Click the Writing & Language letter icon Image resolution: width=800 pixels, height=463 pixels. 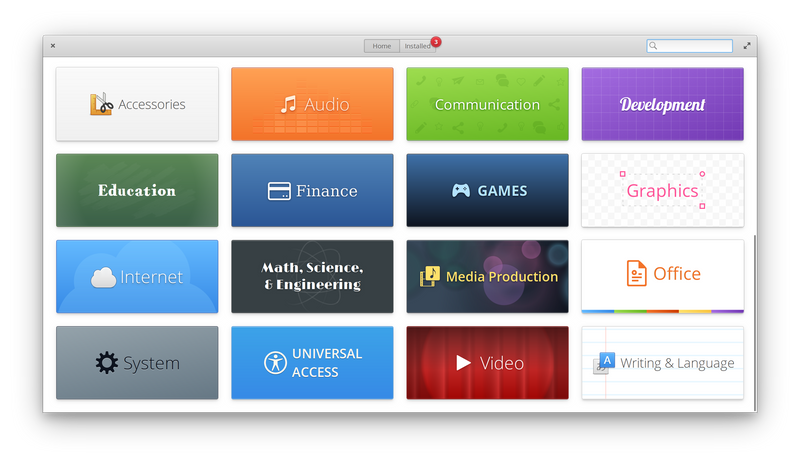click(x=604, y=363)
